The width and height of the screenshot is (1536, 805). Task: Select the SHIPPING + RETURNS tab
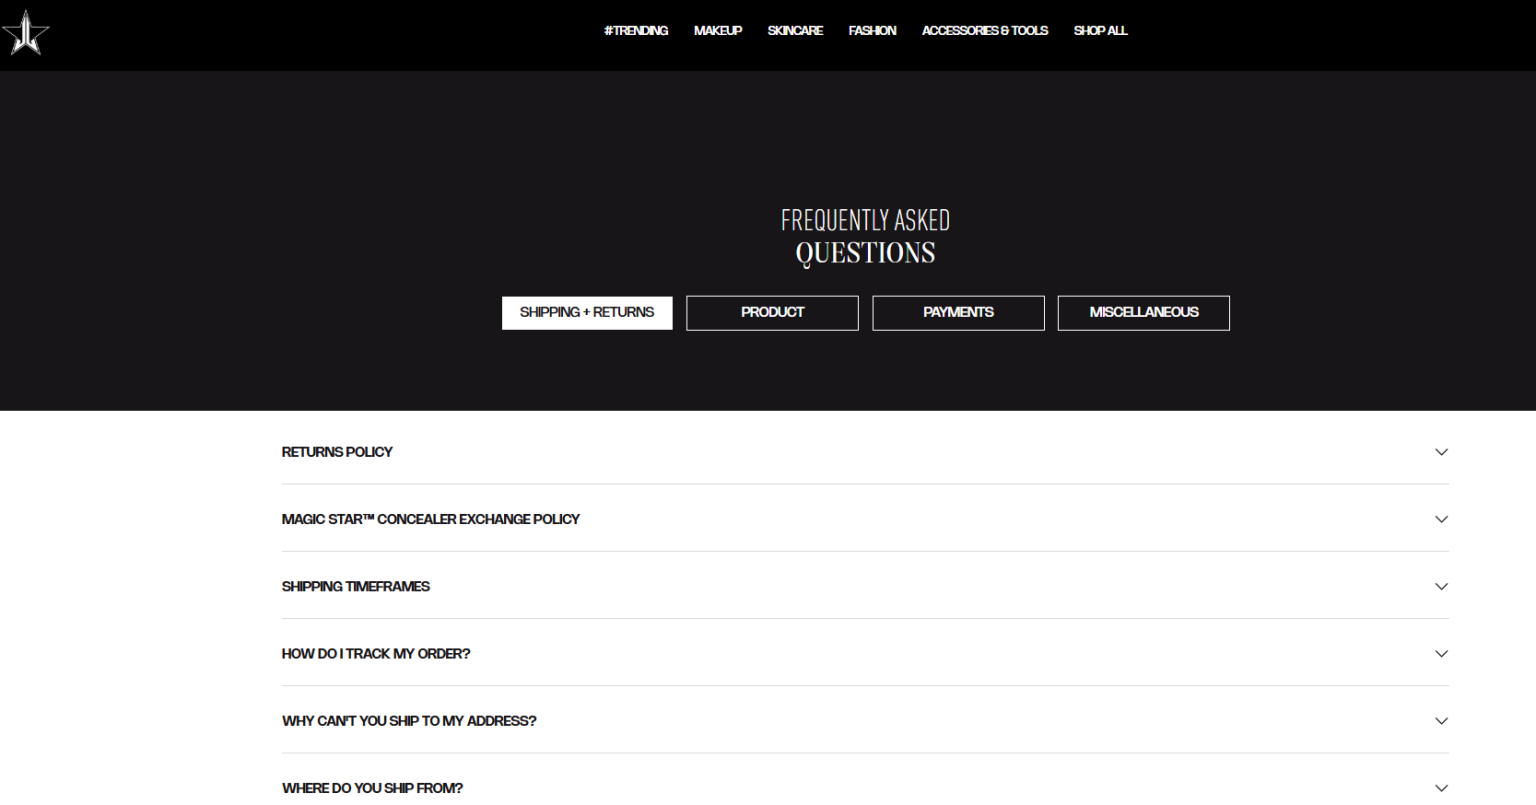587,313
